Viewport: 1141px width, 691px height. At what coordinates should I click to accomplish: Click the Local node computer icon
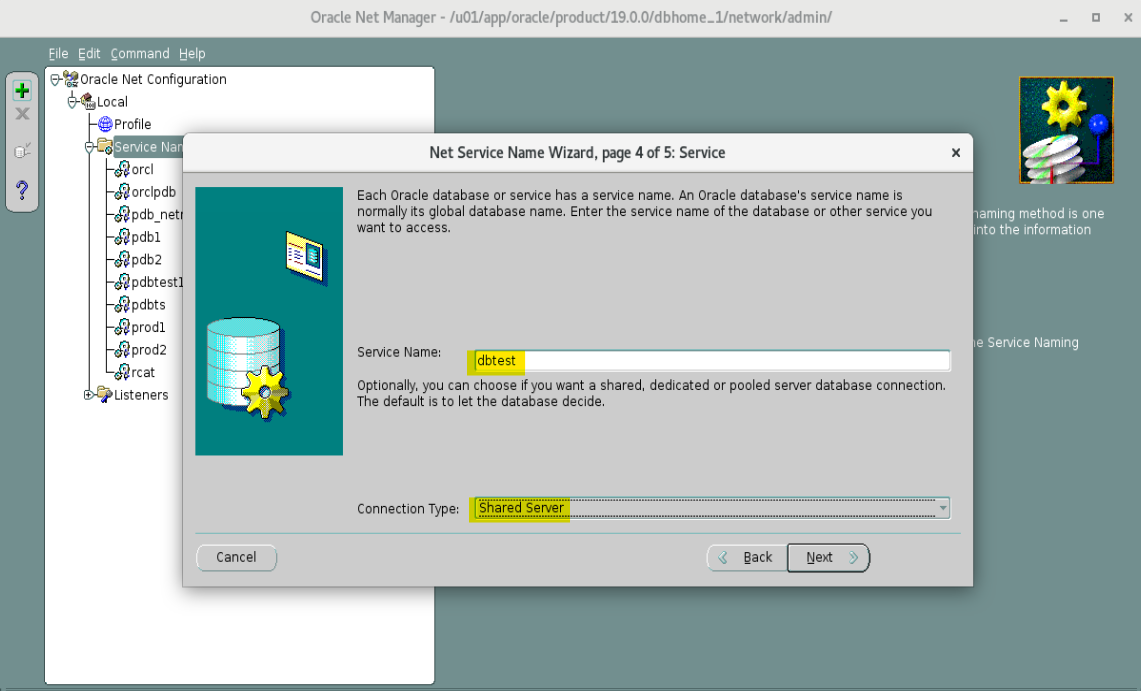(x=88, y=101)
